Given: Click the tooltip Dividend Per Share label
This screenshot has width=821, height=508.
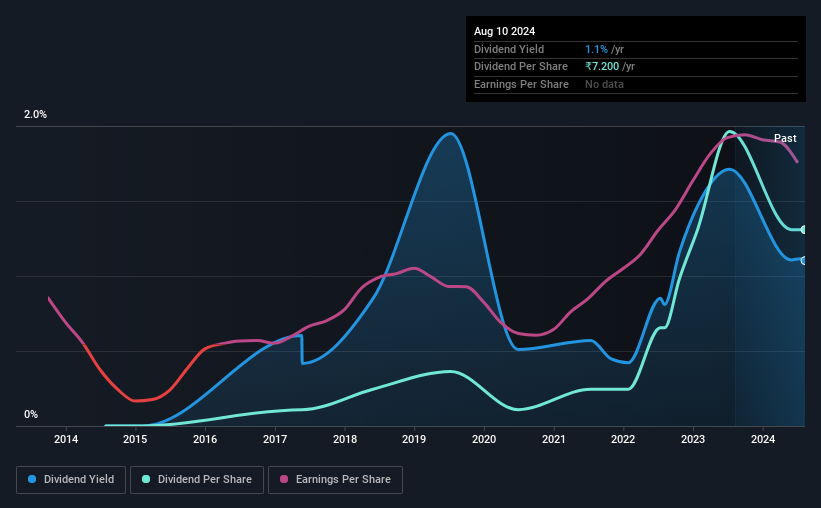Looking at the screenshot, I should (x=520, y=67).
